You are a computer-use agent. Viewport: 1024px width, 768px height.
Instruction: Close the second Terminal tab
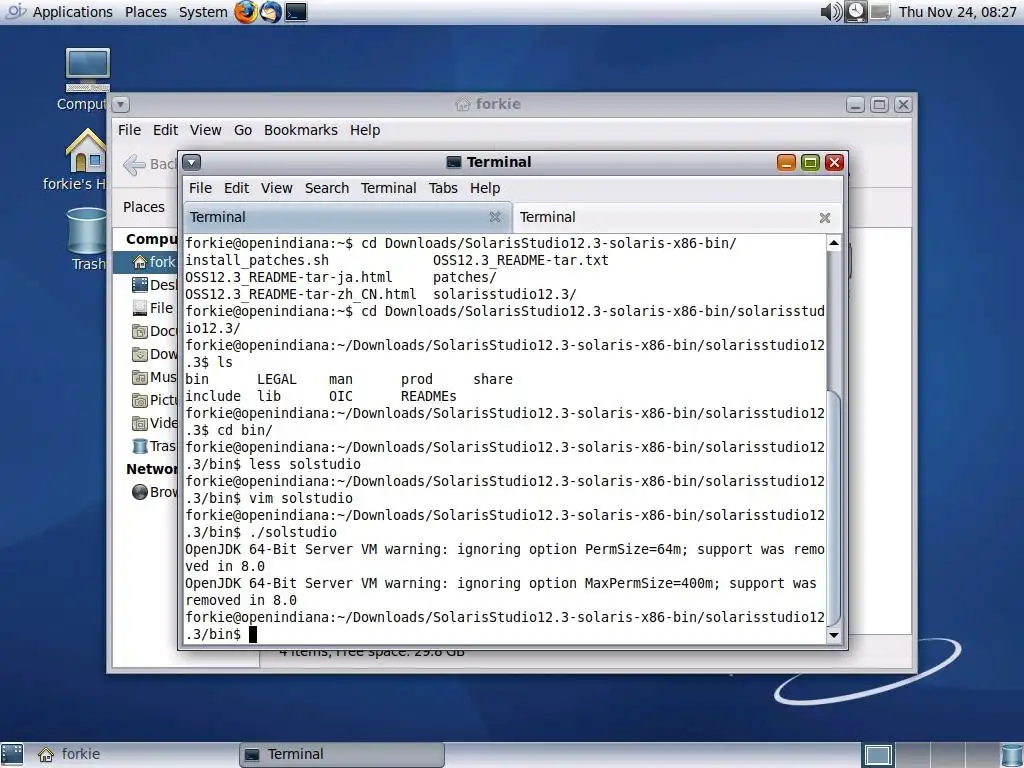825,217
